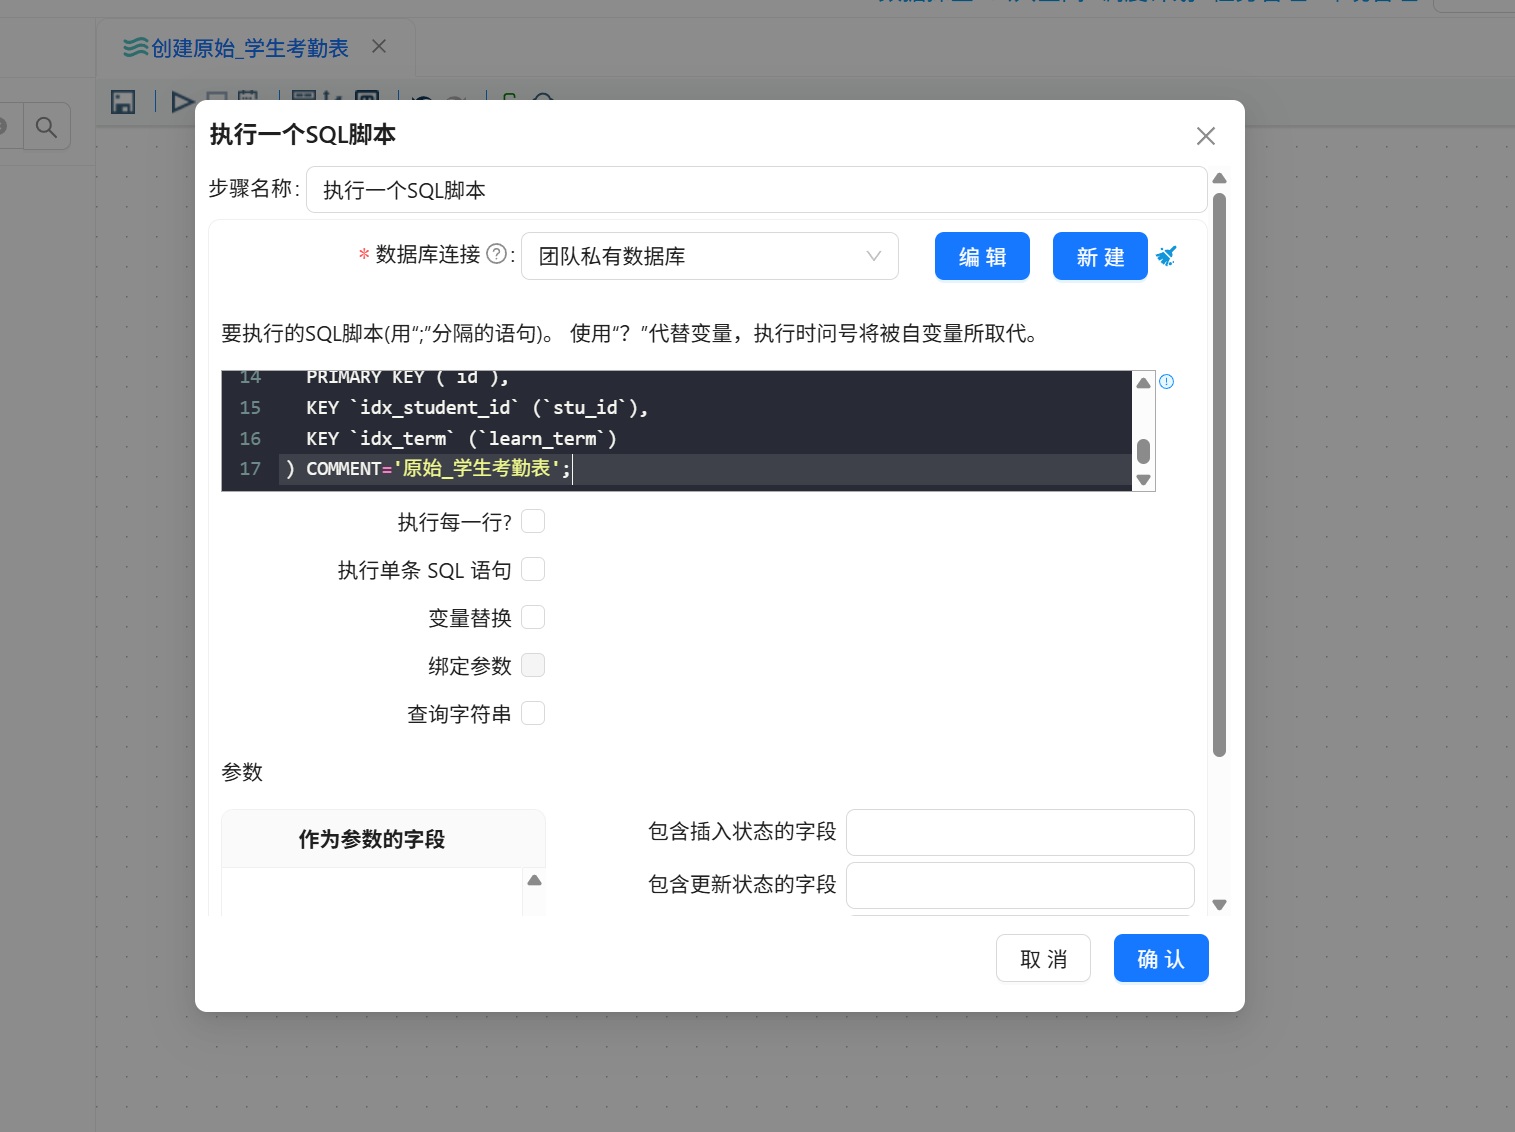This screenshot has width=1515, height=1132.
Task: Click the broom clean icon beside 新建
Action: [1166, 256]
